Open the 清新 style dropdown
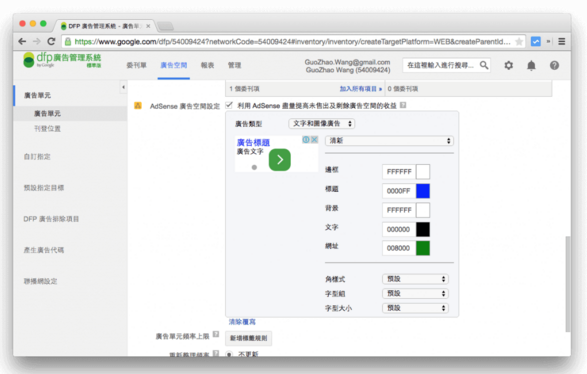 pos(389,141)
